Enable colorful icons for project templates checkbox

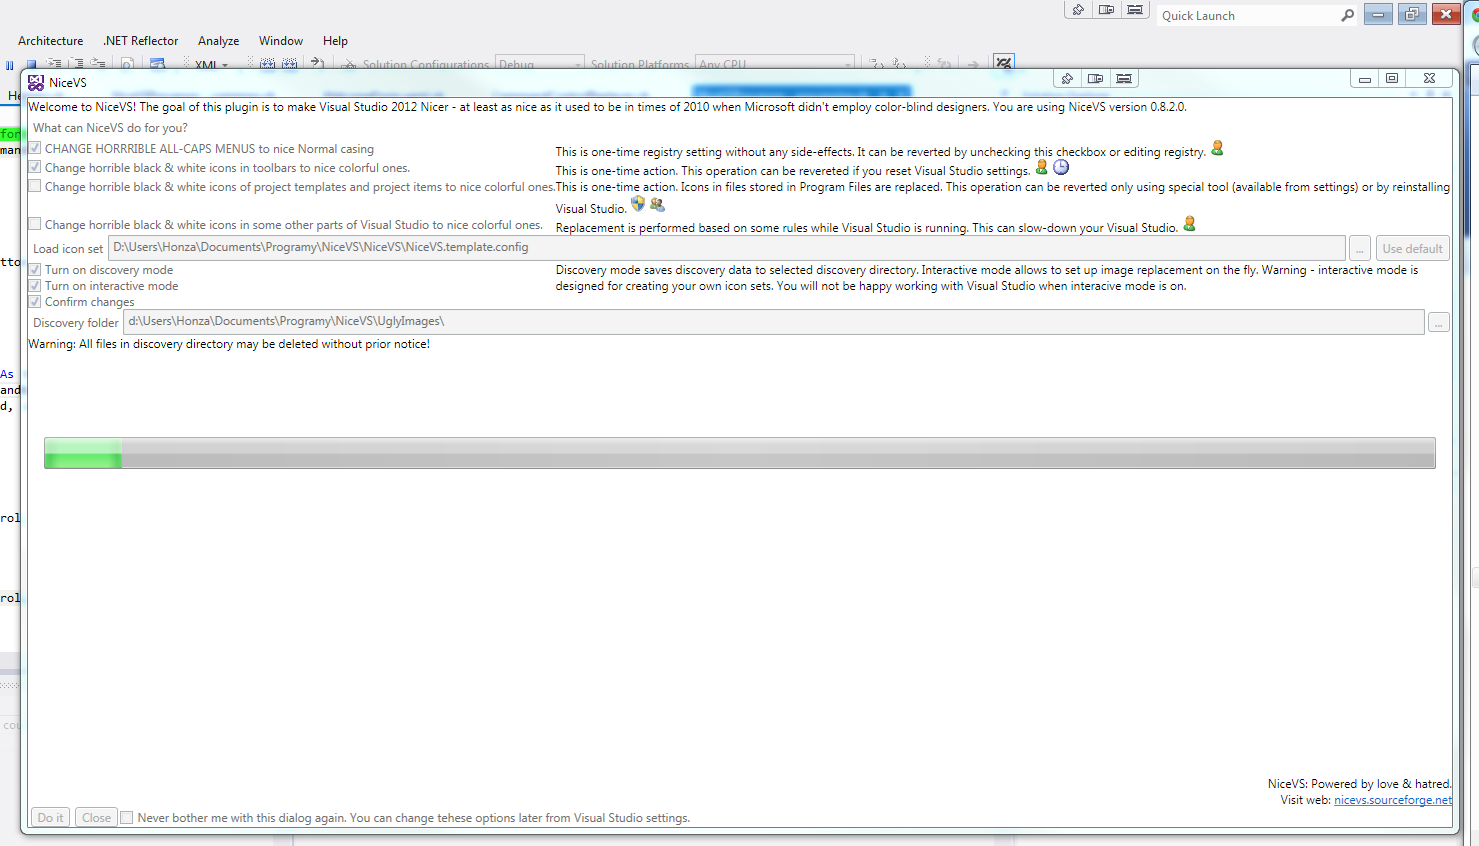[x=35, y=186]
